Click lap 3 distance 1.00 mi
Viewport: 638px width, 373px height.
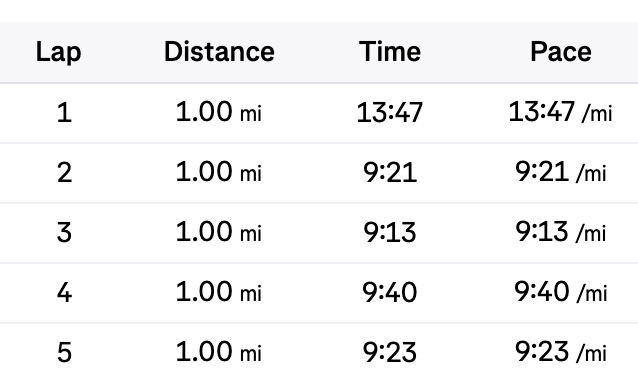pyautogui.click(x=219, y=231)
